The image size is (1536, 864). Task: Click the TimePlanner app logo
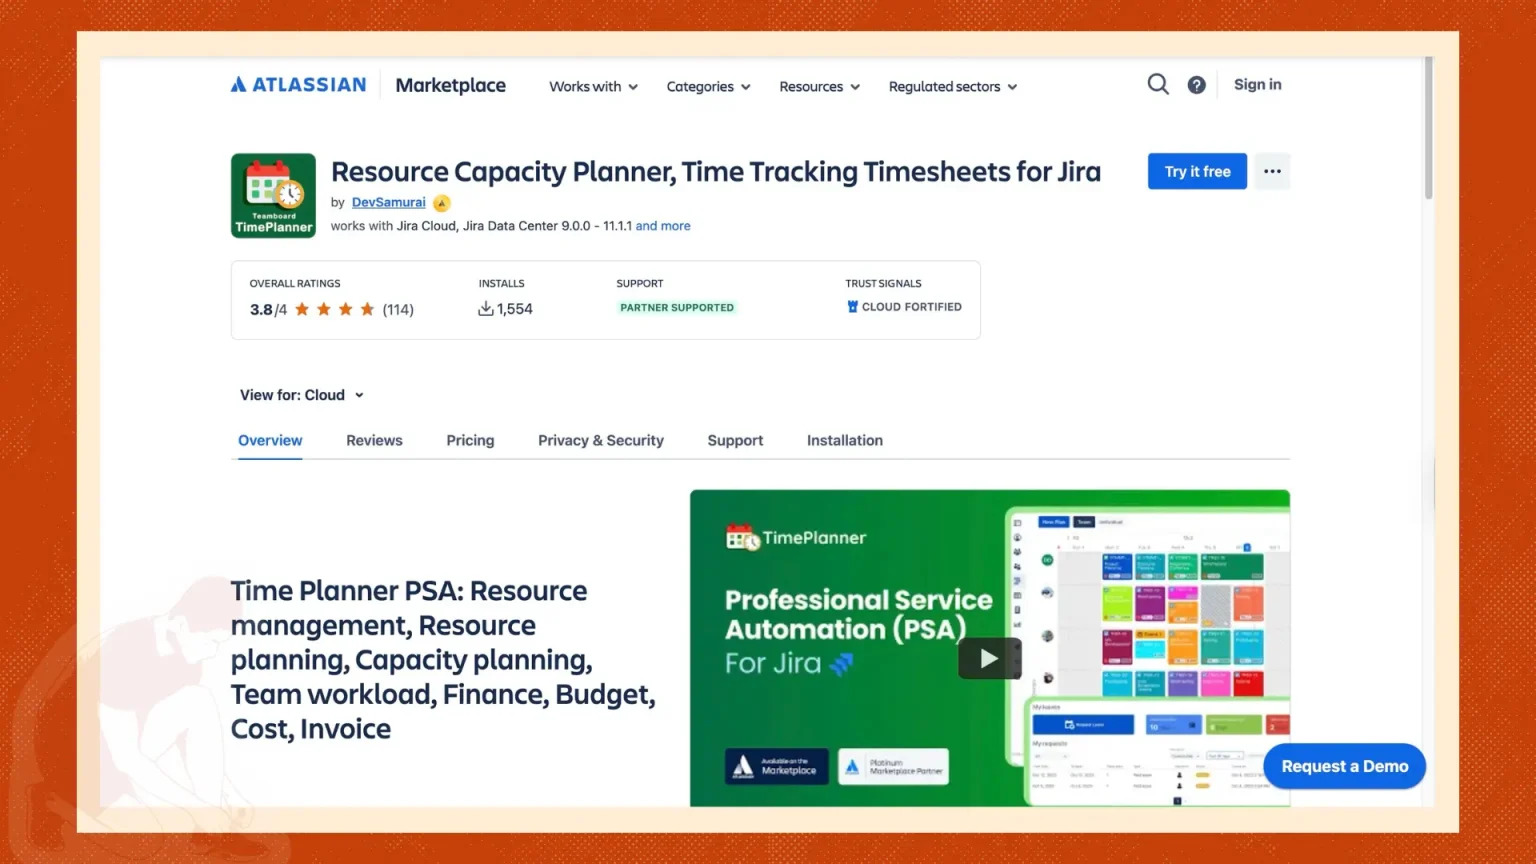(x=273, y=195)
